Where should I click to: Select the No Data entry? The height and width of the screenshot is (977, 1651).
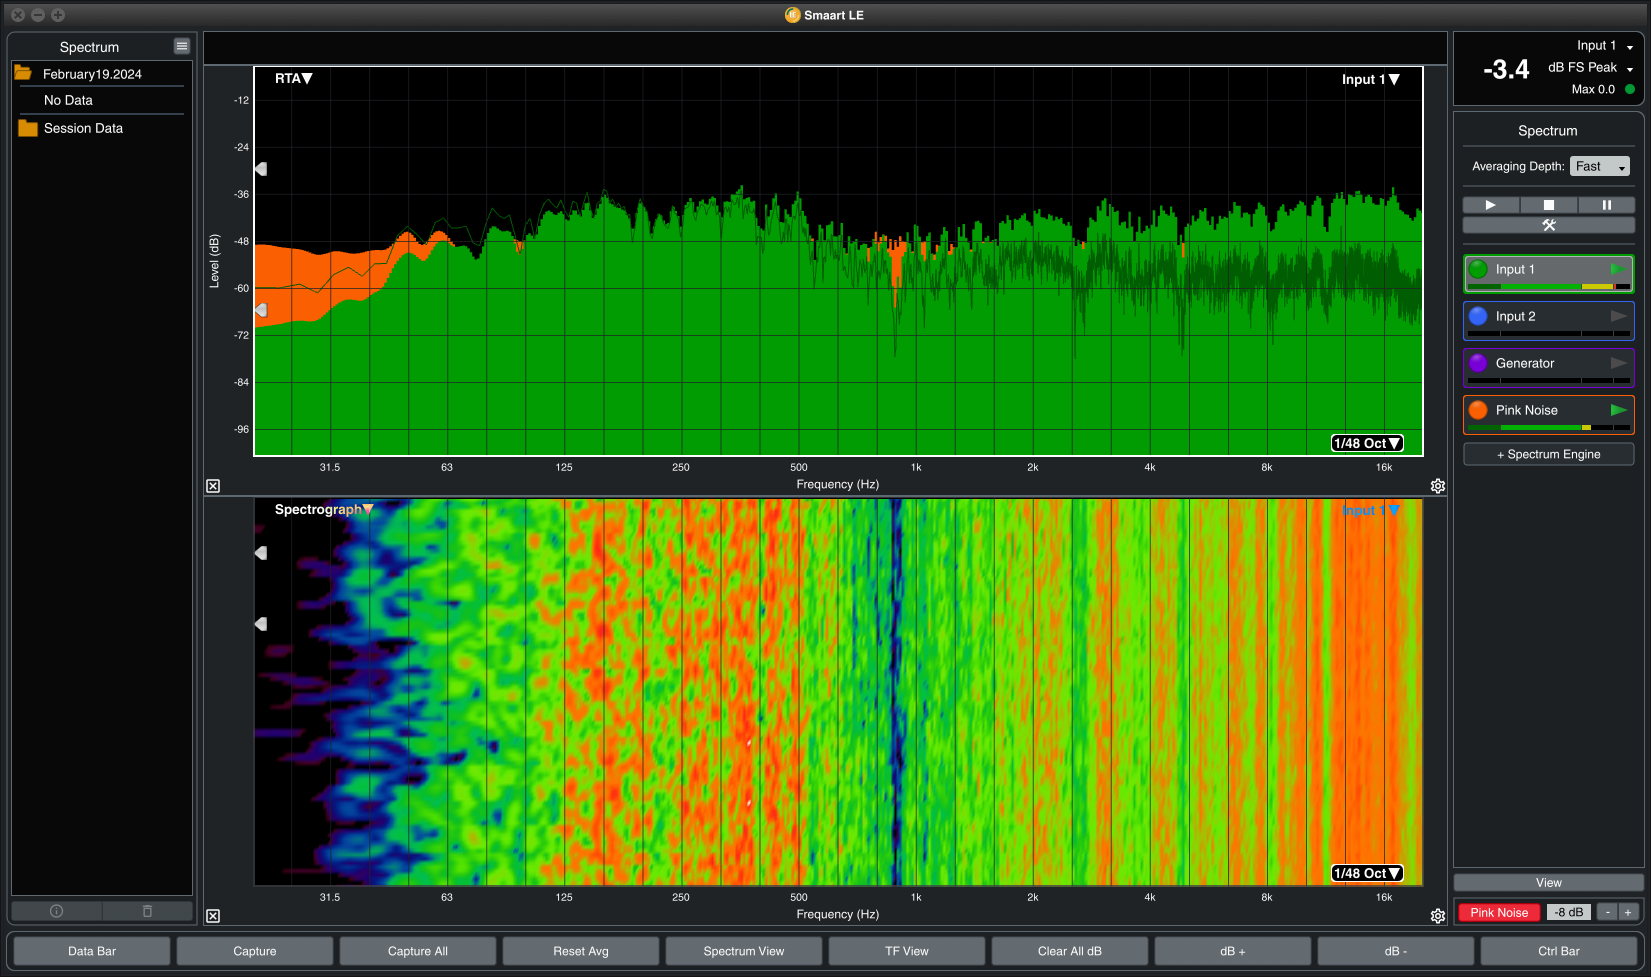coord(68,100)
